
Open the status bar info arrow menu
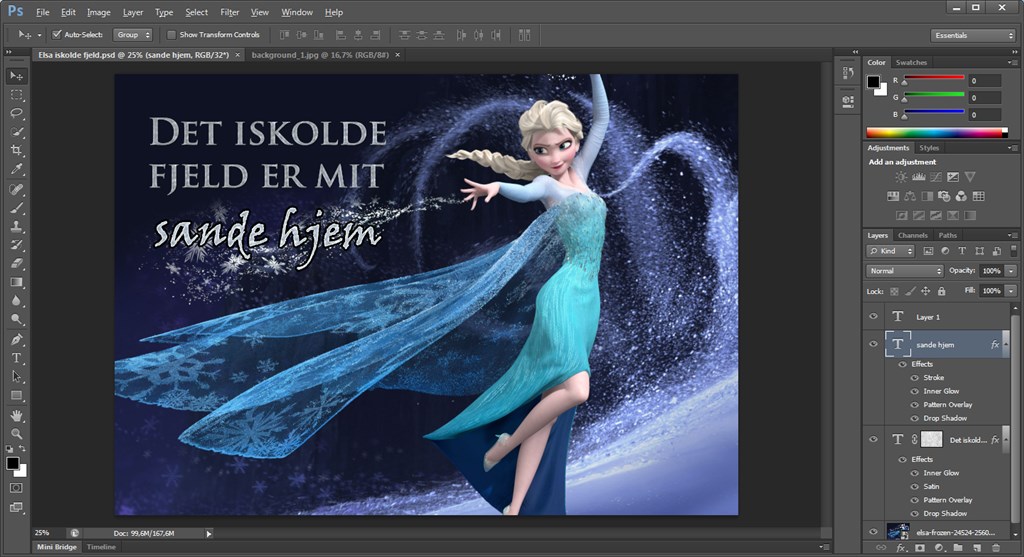(x=209, y=533)
